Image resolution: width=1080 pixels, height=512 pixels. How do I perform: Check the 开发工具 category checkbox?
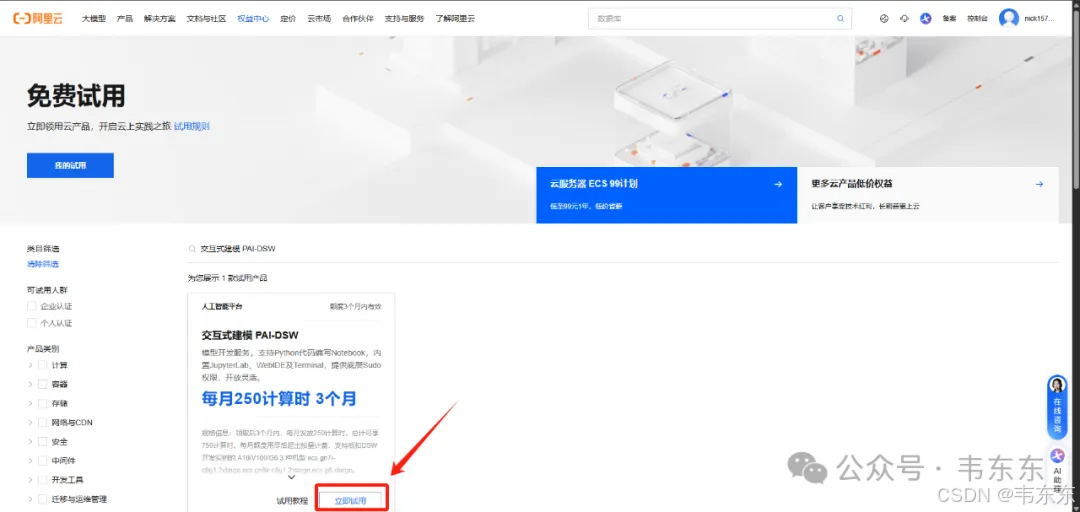tap(43, 480)
